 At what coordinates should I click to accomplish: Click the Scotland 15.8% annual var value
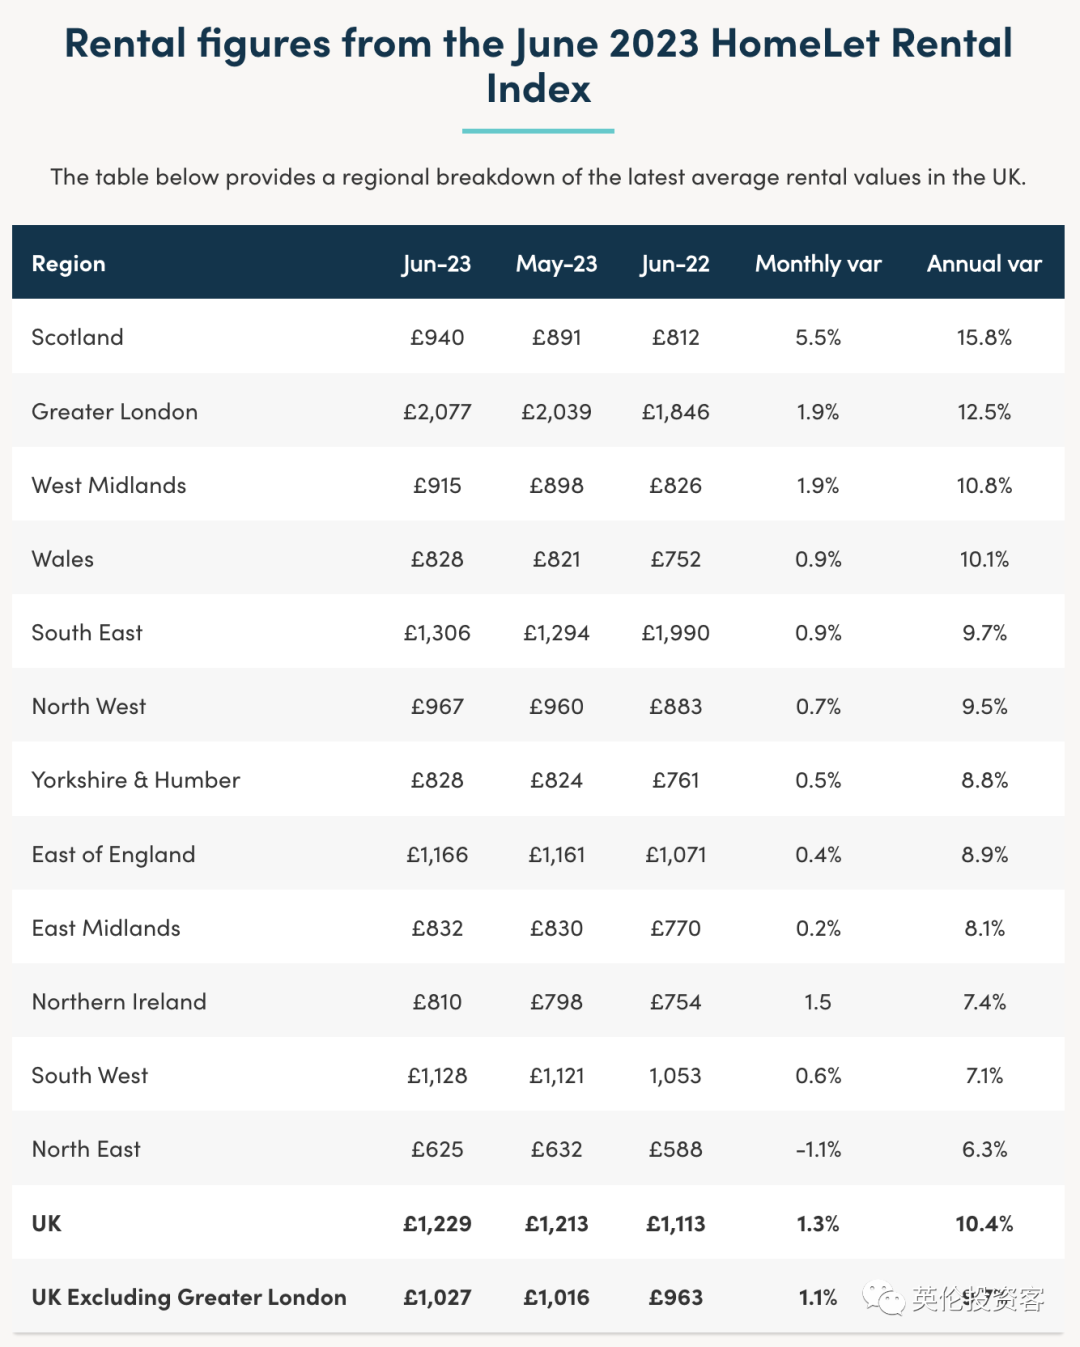pyautogui.click(x=984, y=337)
